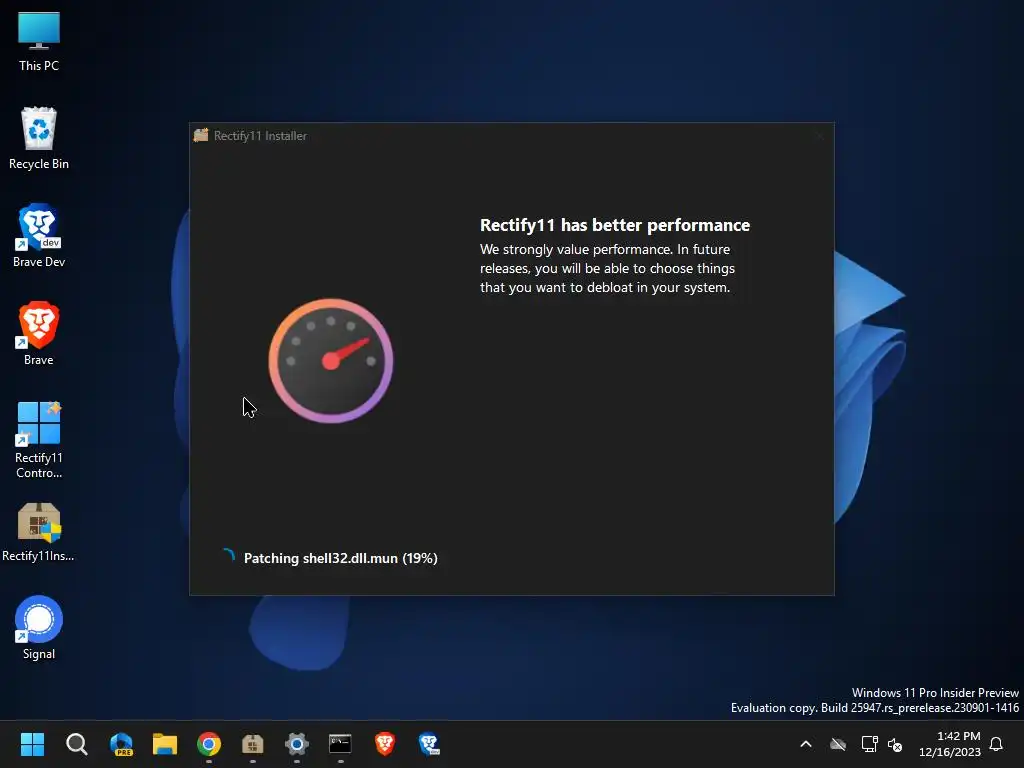Click the 'We strongly value performance' description text
This screenshot has width=1024, height=768.
click(x=607, y=268)
